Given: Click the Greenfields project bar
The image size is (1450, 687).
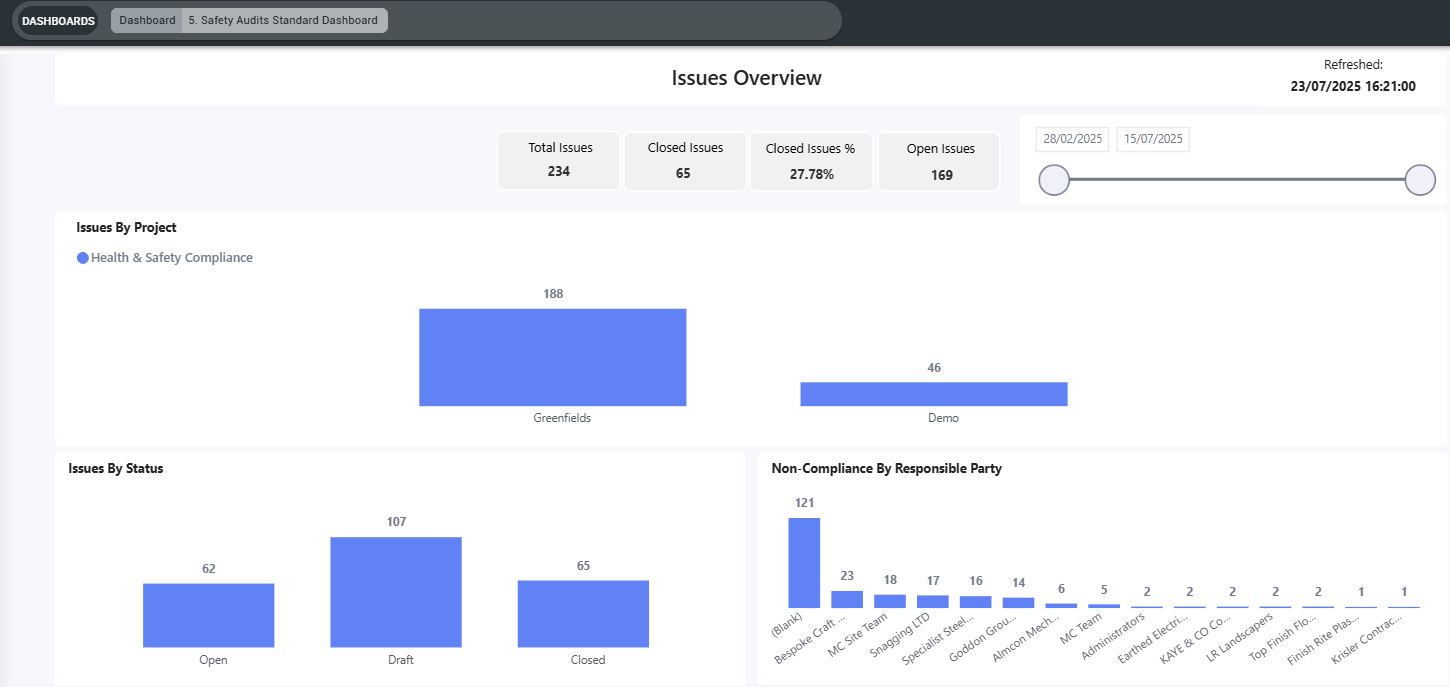Looking at the screenshot, I should [x=553, y=357].
